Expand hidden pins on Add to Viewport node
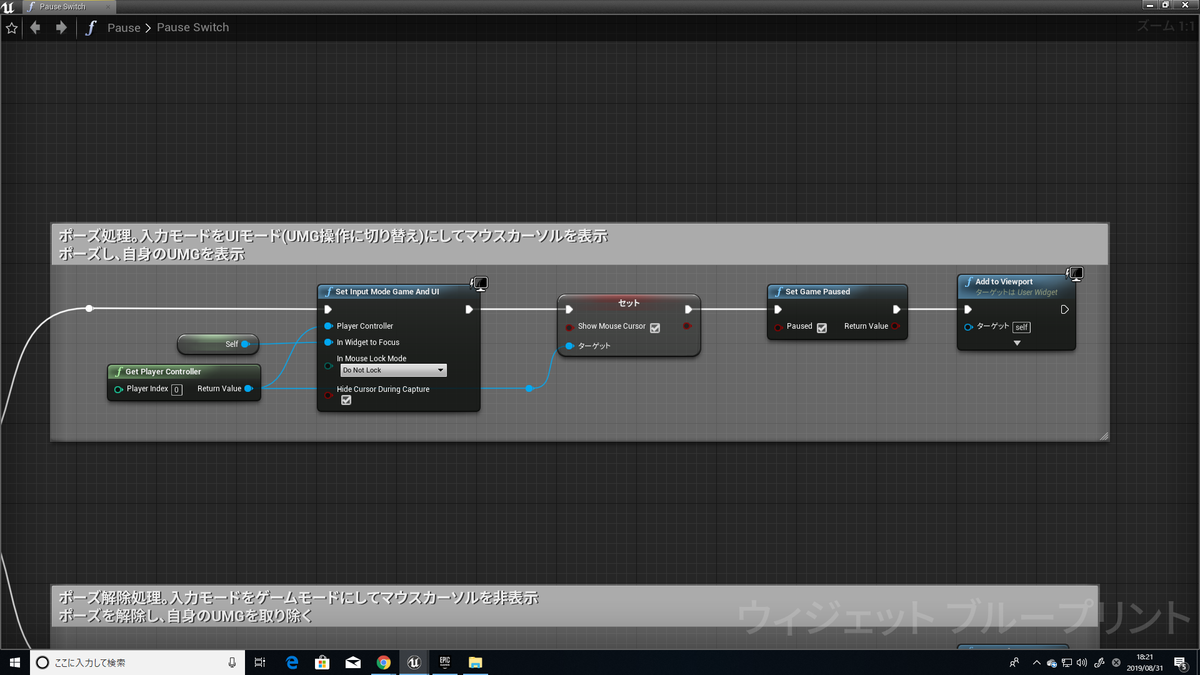 click(x=1017, y=343)
